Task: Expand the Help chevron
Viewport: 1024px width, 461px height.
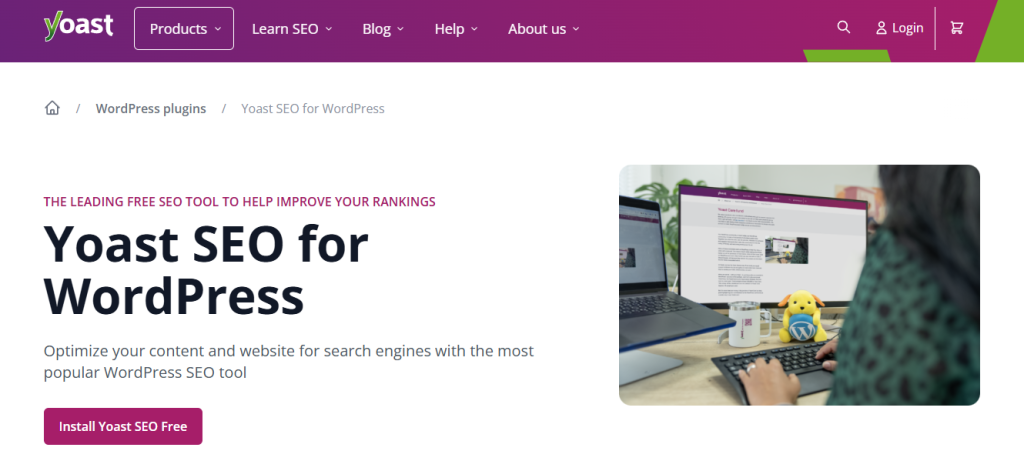Action: [x=474, y=29]
